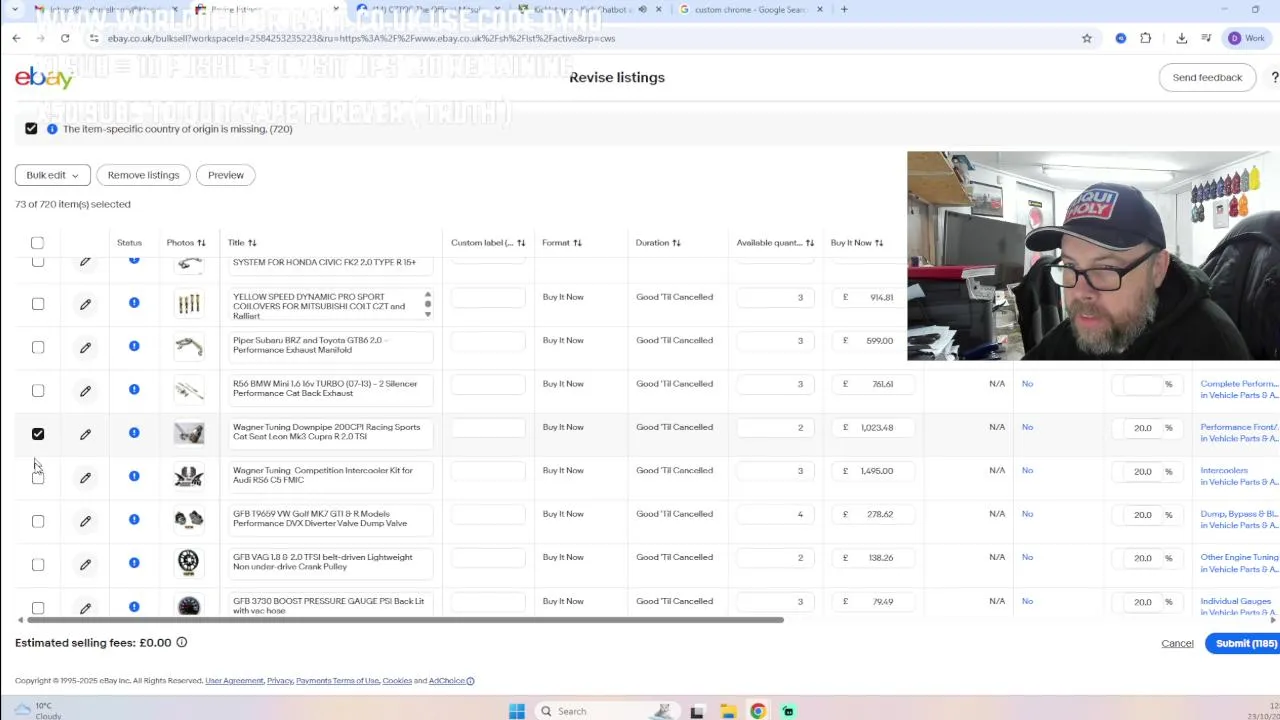
Task: Open browser downloads icon
Action: [x=1181, y=38]
